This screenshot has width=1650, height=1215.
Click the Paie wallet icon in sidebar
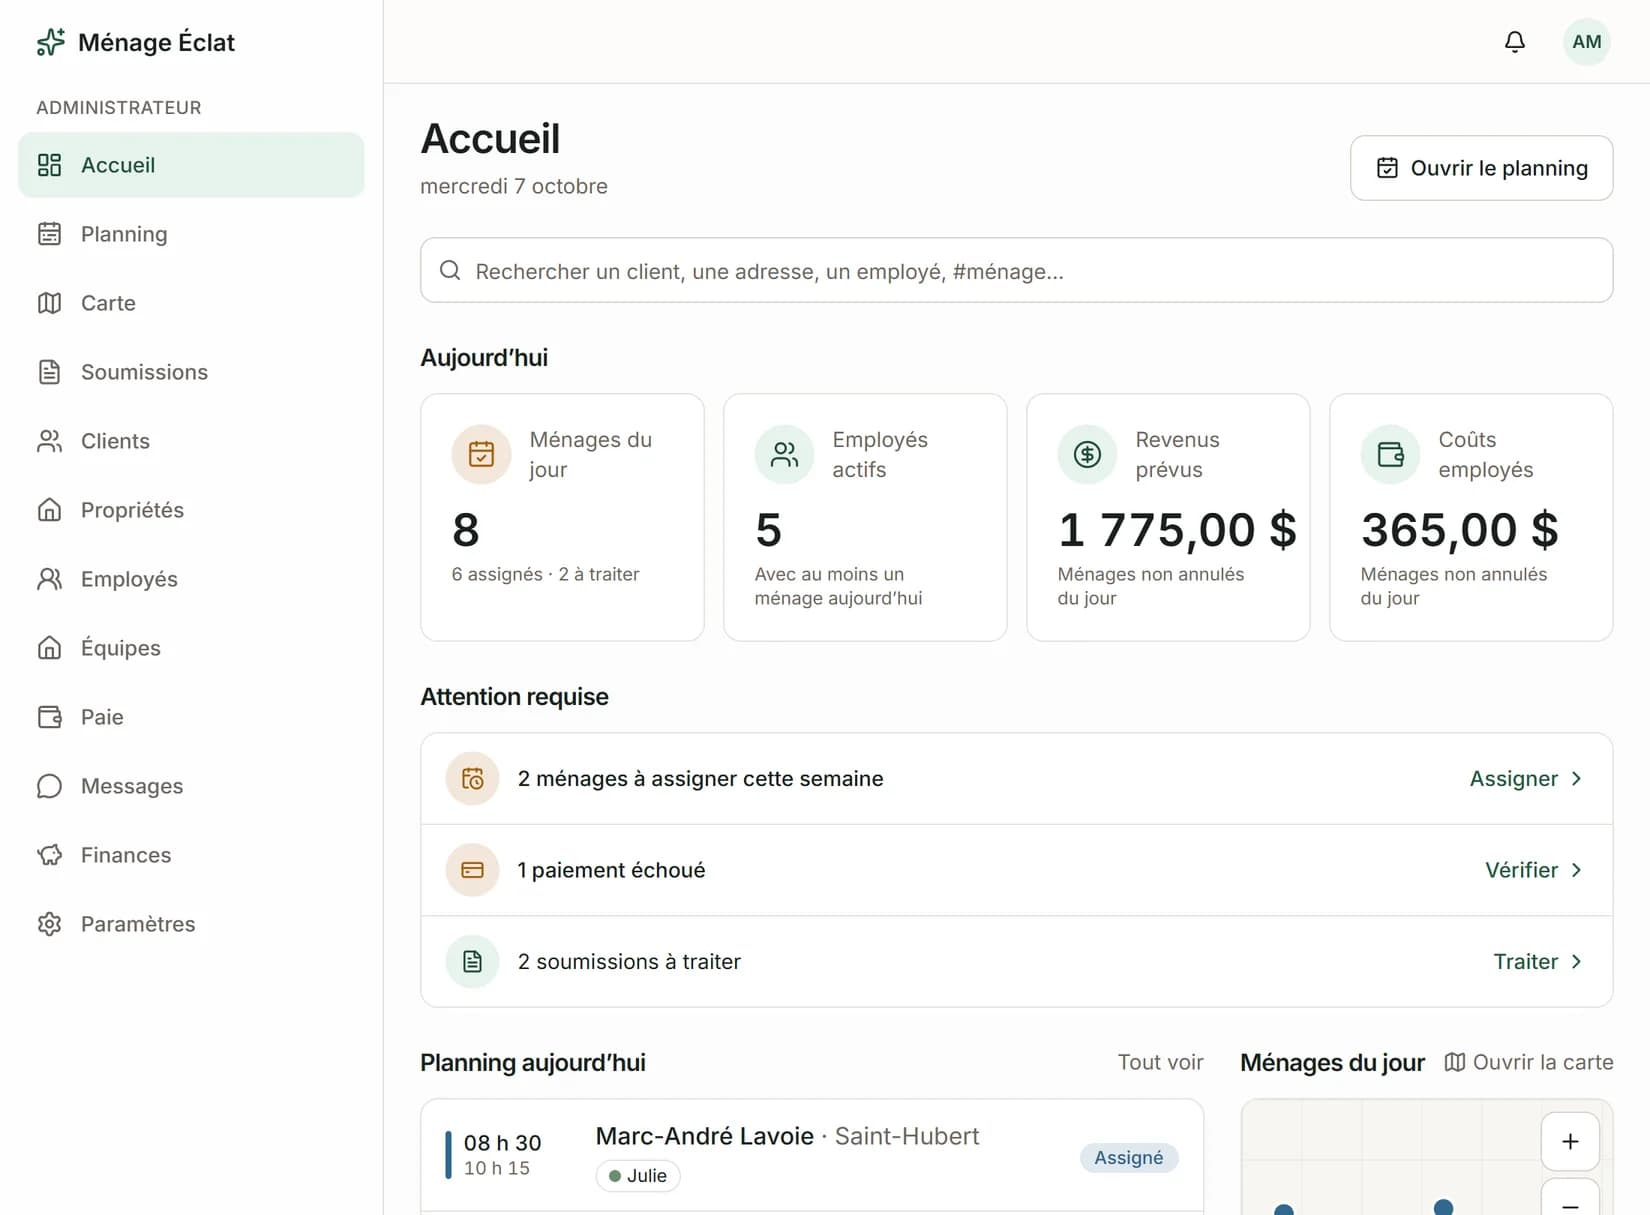pyautogui.click(x=50, y=717)
